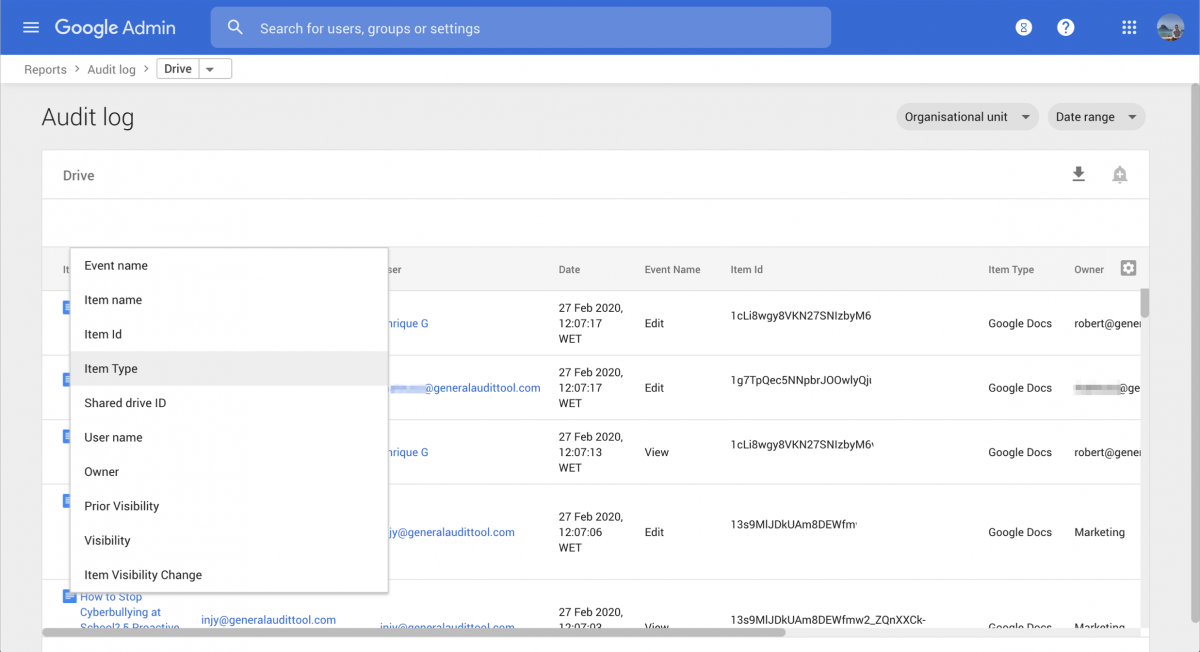The image size is (1200, 652).
Task: Click the horizontal scrollbar of the table
Action: [x=414, y=632]
